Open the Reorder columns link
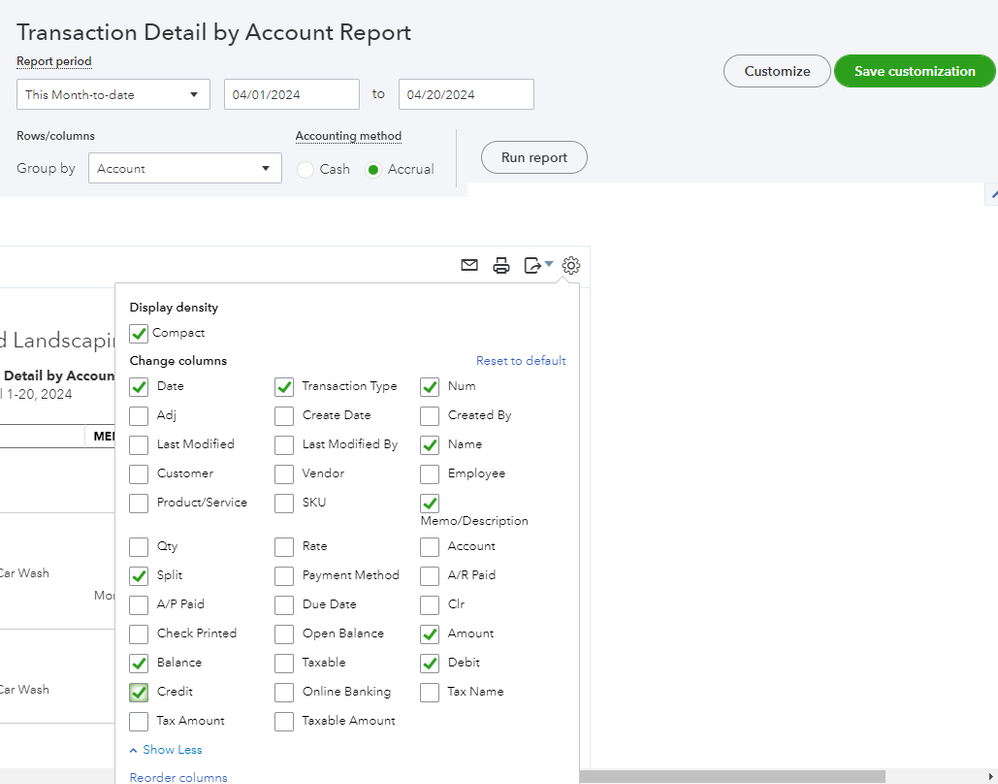 coord(178,777)
